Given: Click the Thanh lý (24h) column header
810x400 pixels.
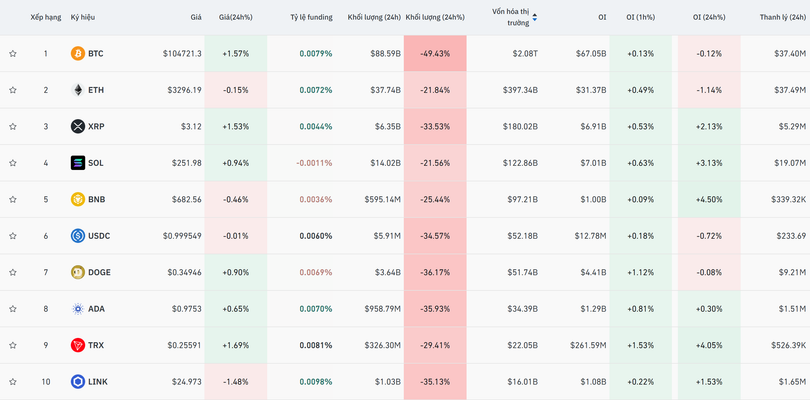Looking at the screenshot, I should click(783, 17).
